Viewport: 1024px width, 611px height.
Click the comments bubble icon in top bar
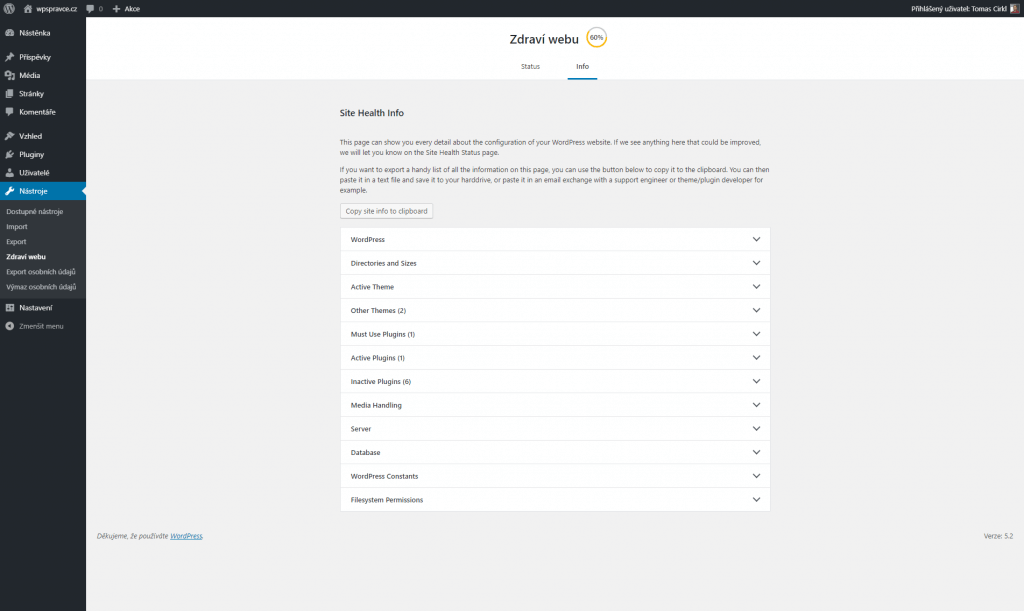pyautogui.click(x=90, y=8)
